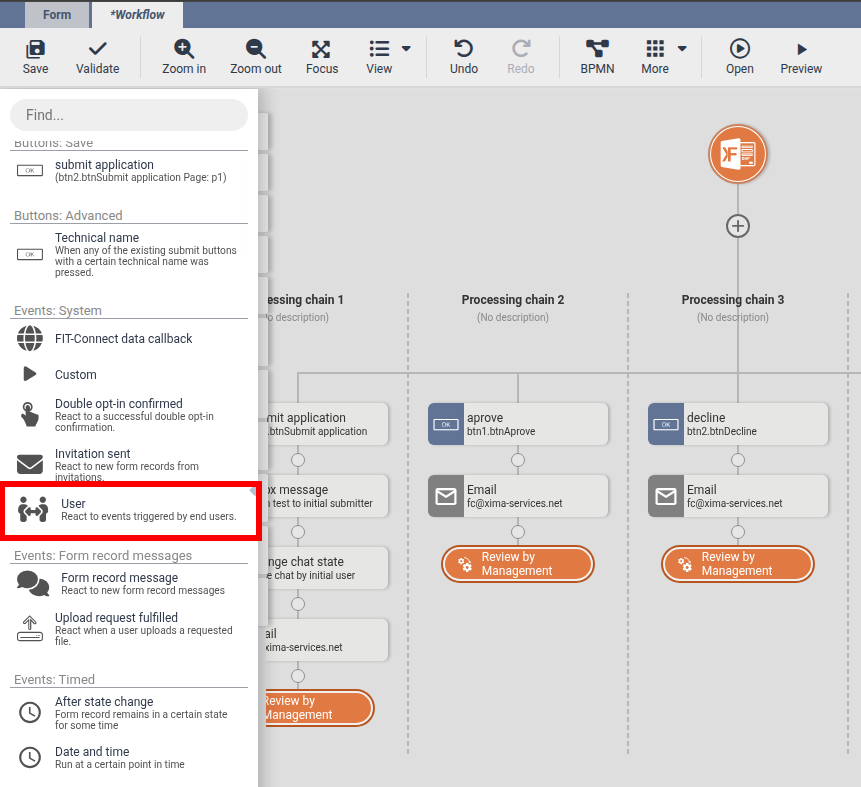
Task: Pick Upload request fulfilled event
Action: [x=129, y=629]
